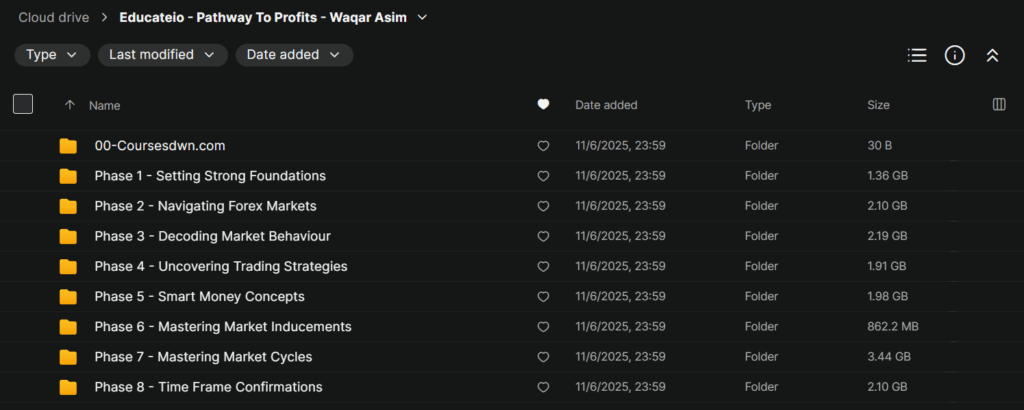Open the Last modified filter dropdown
This screenshot has height=410, width=1024.
coord(162,55)
